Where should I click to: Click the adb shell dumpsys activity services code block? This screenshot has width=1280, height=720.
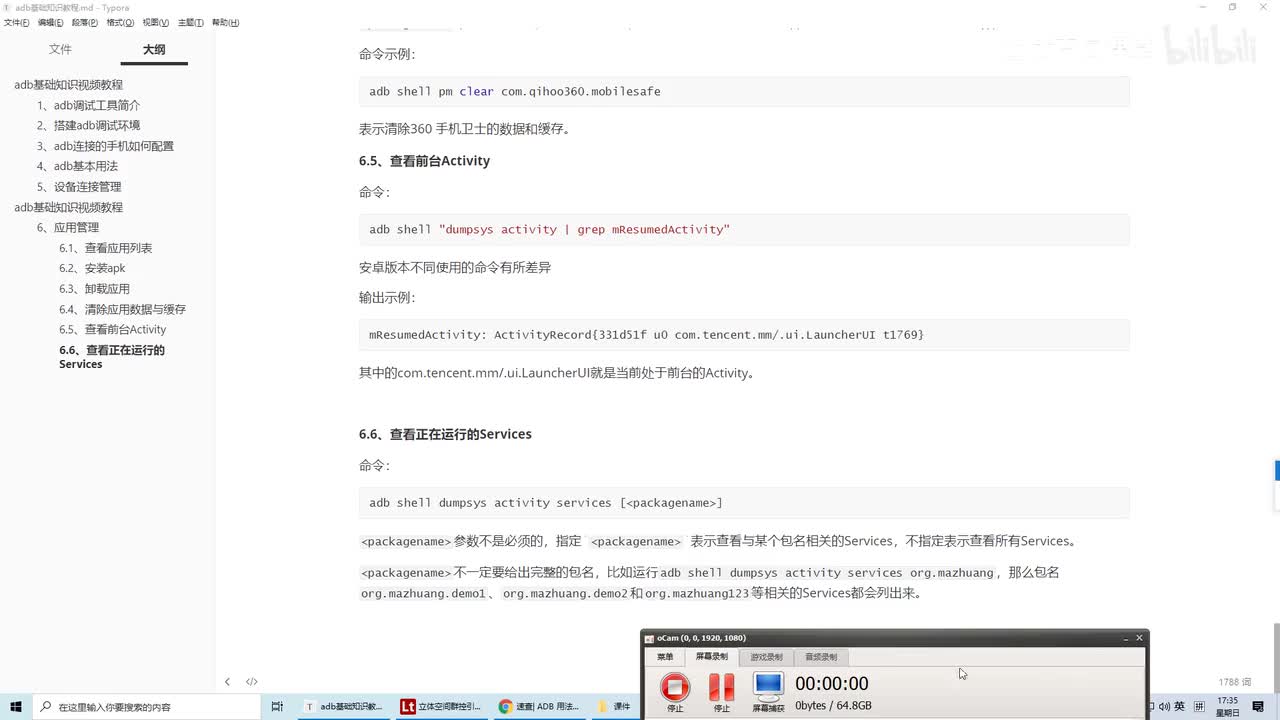click(744, 502)
